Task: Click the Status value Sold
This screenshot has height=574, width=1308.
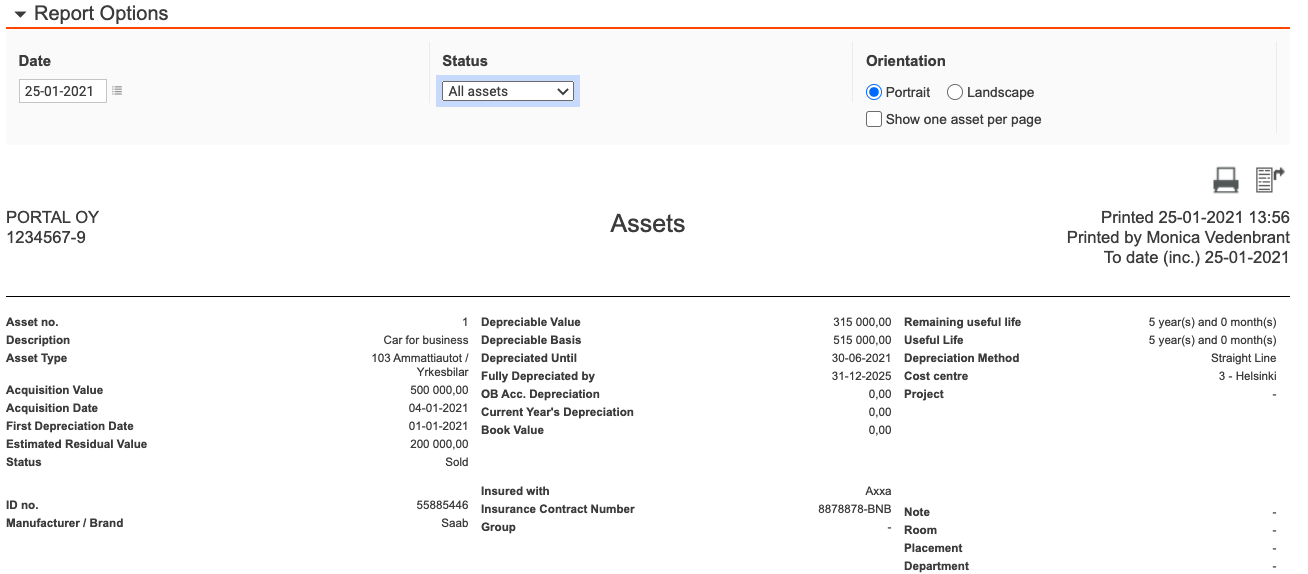Action: coord(456,462)
